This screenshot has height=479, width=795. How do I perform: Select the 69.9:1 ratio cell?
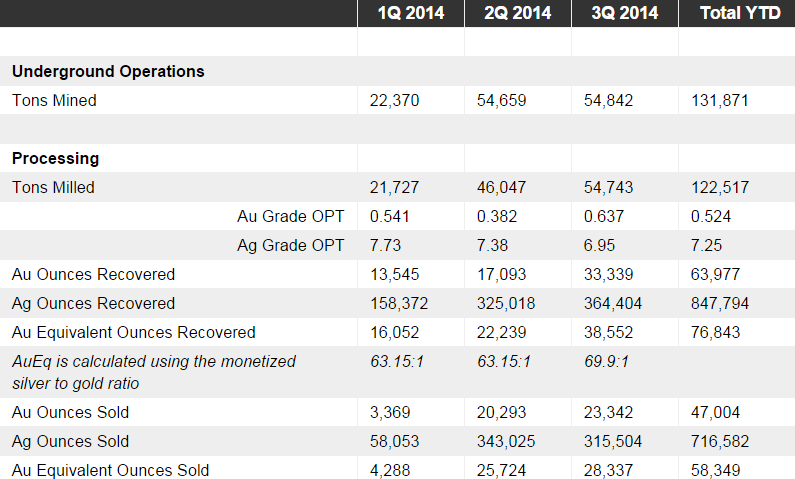[605, 361]
